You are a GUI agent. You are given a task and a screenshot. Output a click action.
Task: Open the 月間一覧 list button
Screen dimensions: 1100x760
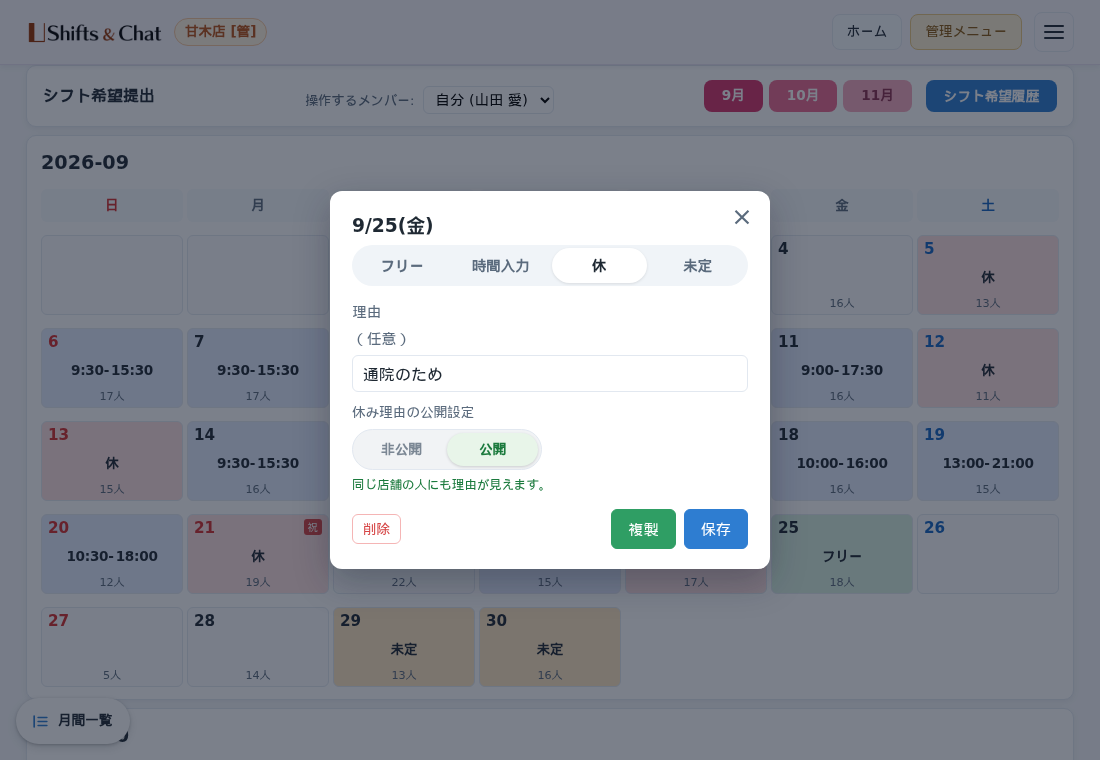(x=73, y=721)
